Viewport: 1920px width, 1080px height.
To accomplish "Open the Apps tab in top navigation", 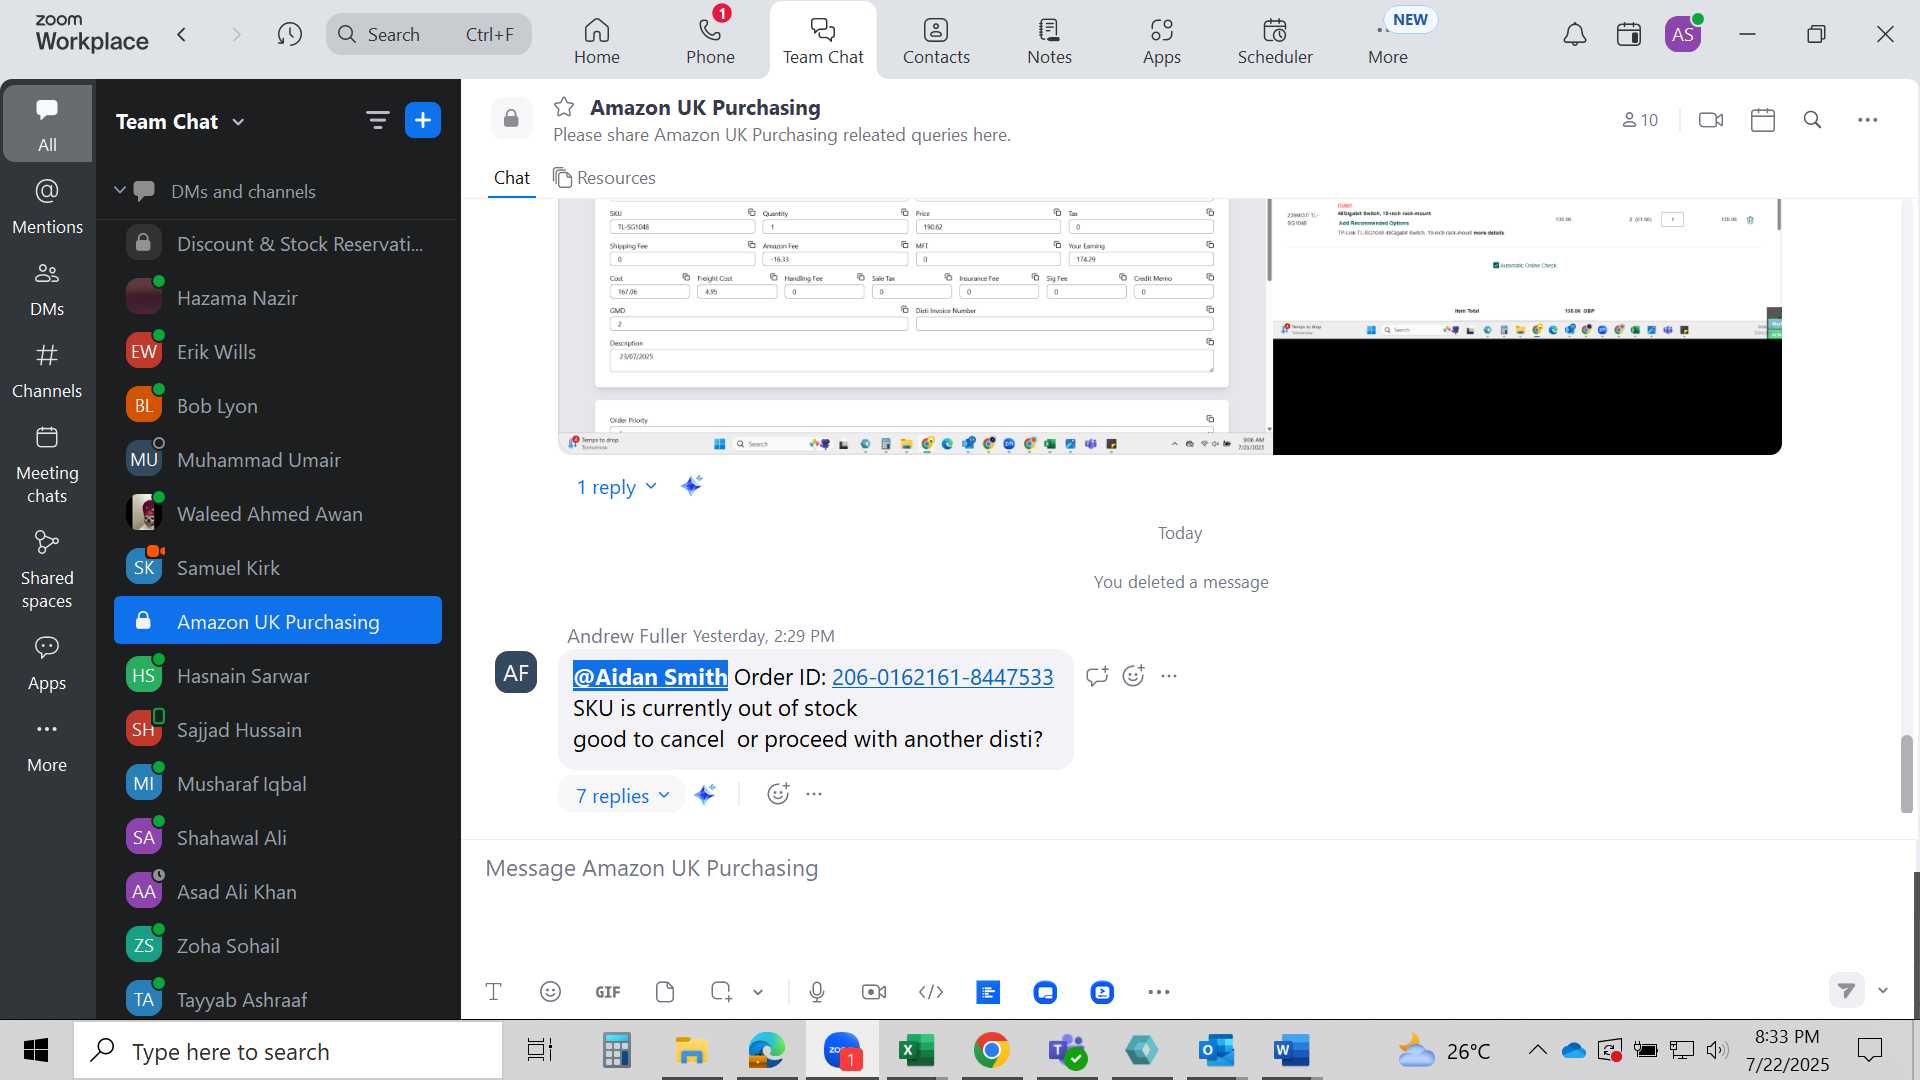I will [x=1161, y=41].
